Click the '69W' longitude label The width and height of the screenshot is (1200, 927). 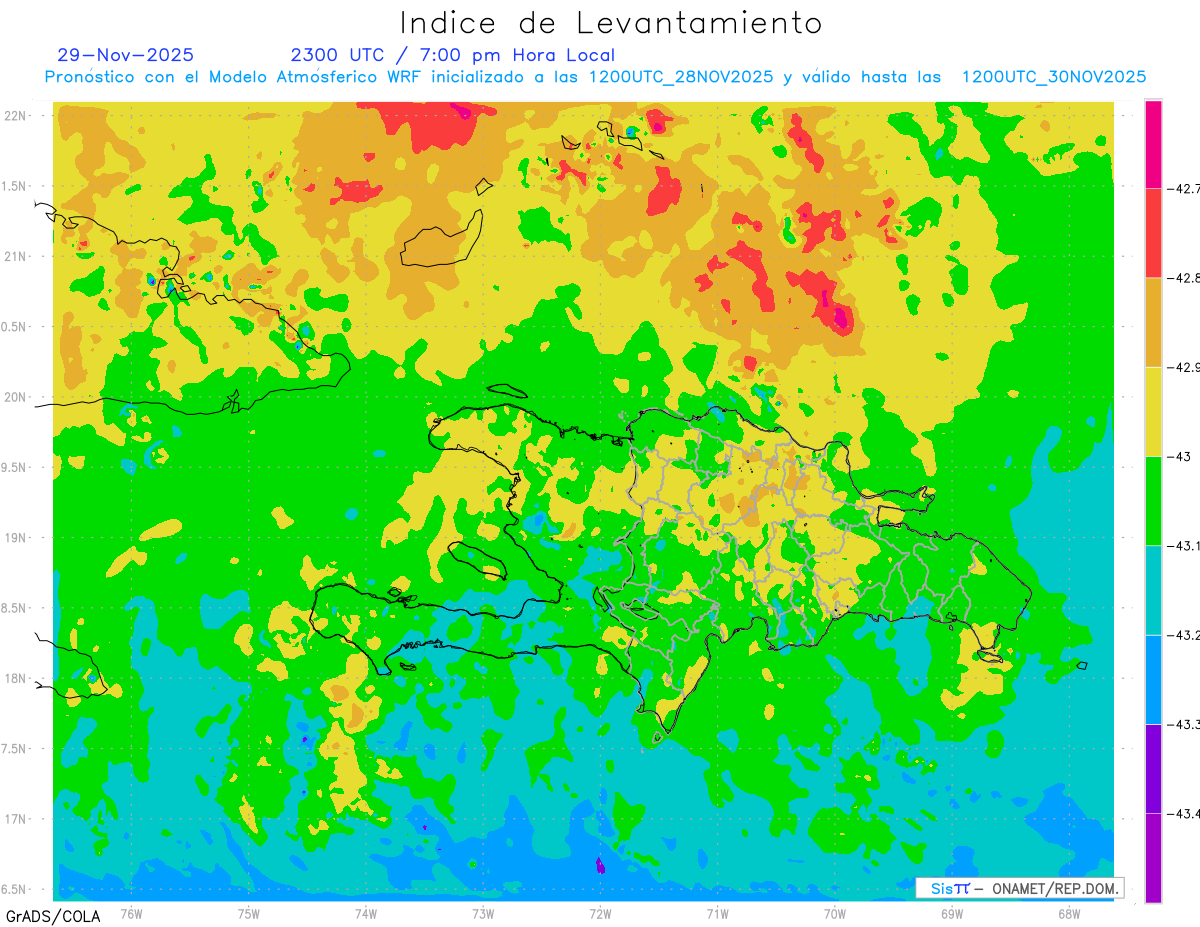click(952, 914)
